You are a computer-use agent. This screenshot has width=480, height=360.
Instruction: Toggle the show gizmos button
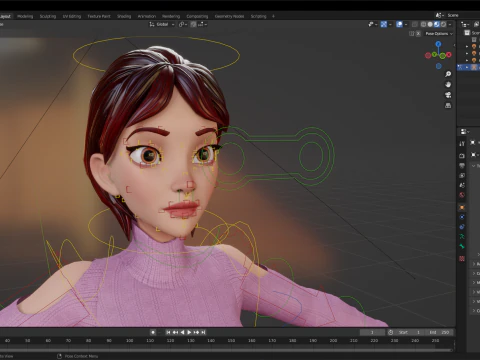click(x=384, y=24)
